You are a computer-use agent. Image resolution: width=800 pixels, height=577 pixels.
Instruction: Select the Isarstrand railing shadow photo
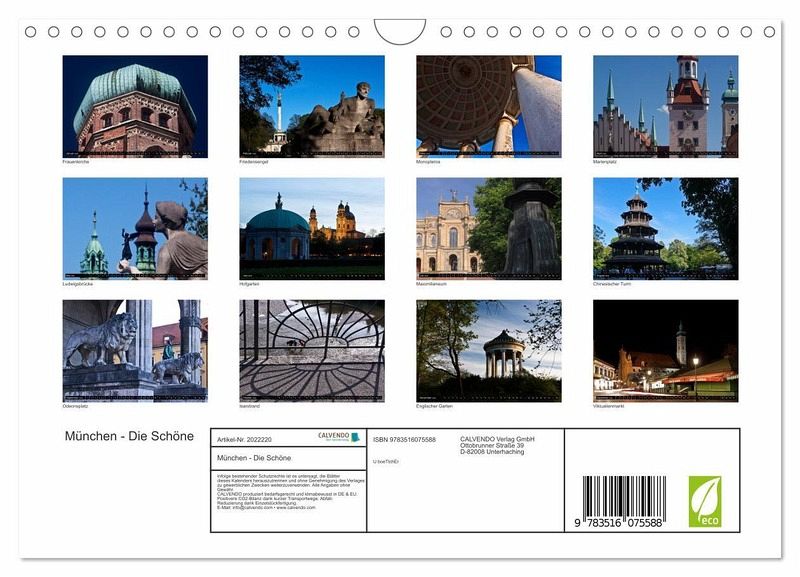pos(311,350)
